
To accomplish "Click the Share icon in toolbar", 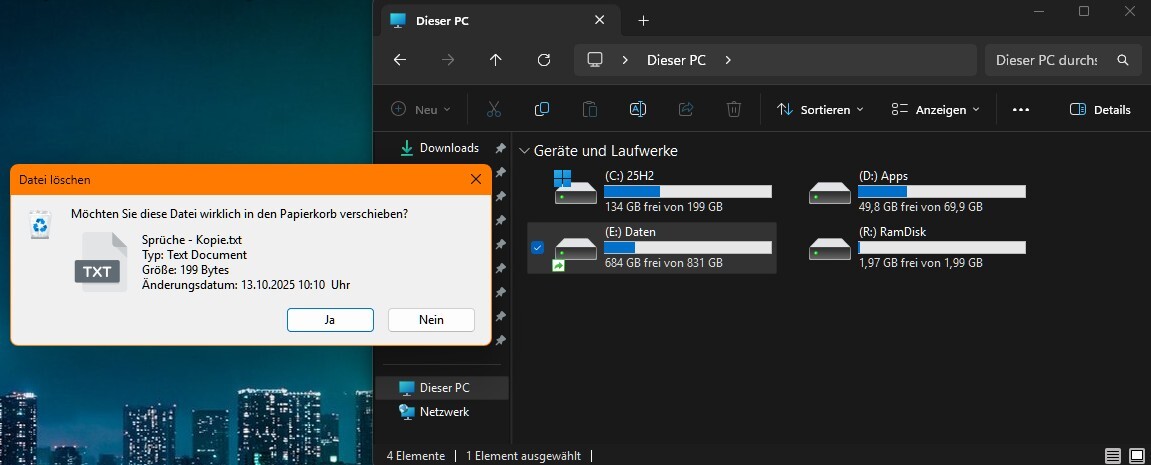I will coord(686,109).
